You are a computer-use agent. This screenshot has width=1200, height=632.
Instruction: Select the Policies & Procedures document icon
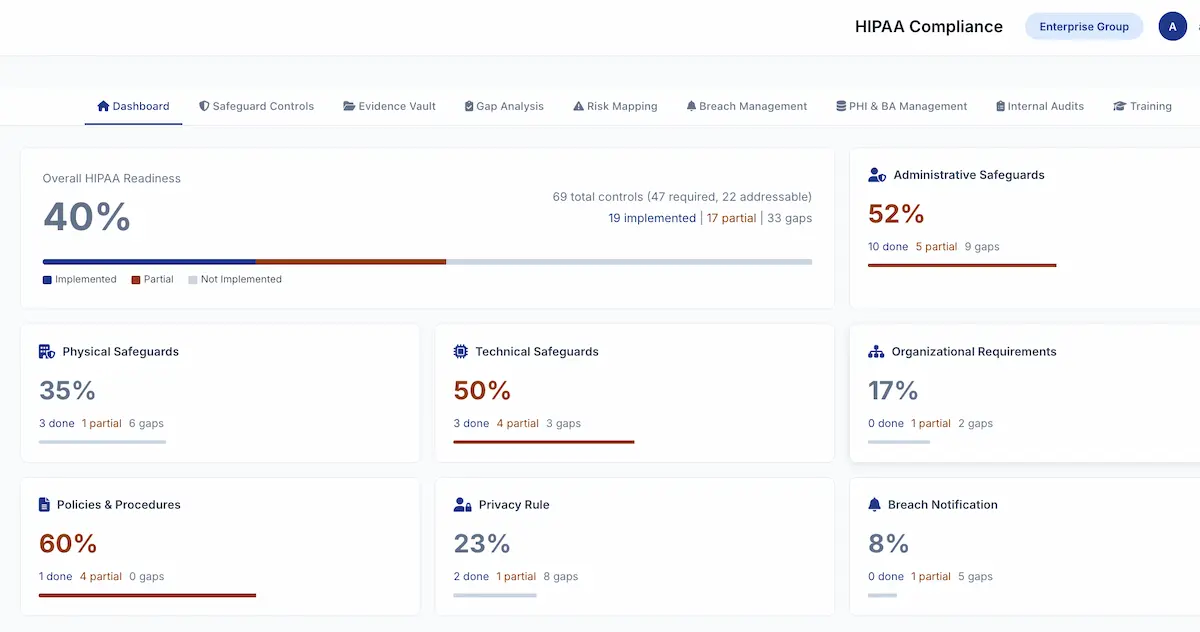pos(46,504)
